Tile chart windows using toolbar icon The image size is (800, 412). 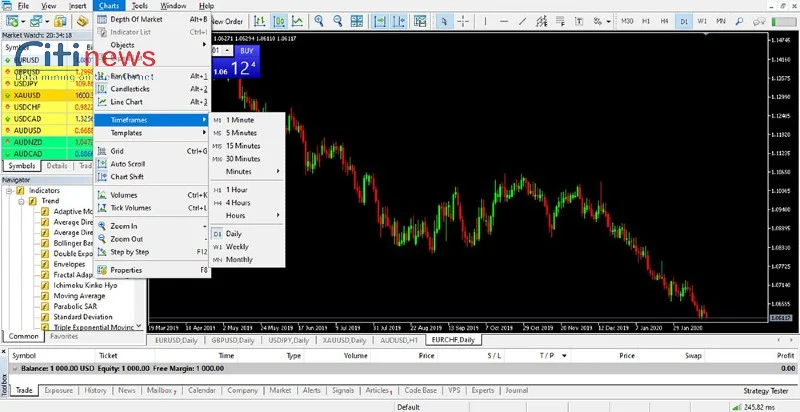click(357, 21)
